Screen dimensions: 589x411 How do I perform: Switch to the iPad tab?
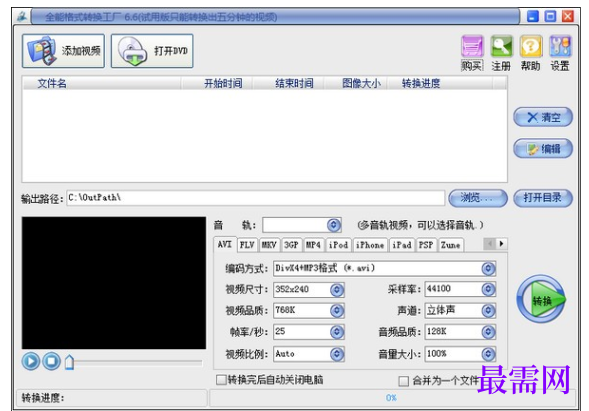click(402, 245)
